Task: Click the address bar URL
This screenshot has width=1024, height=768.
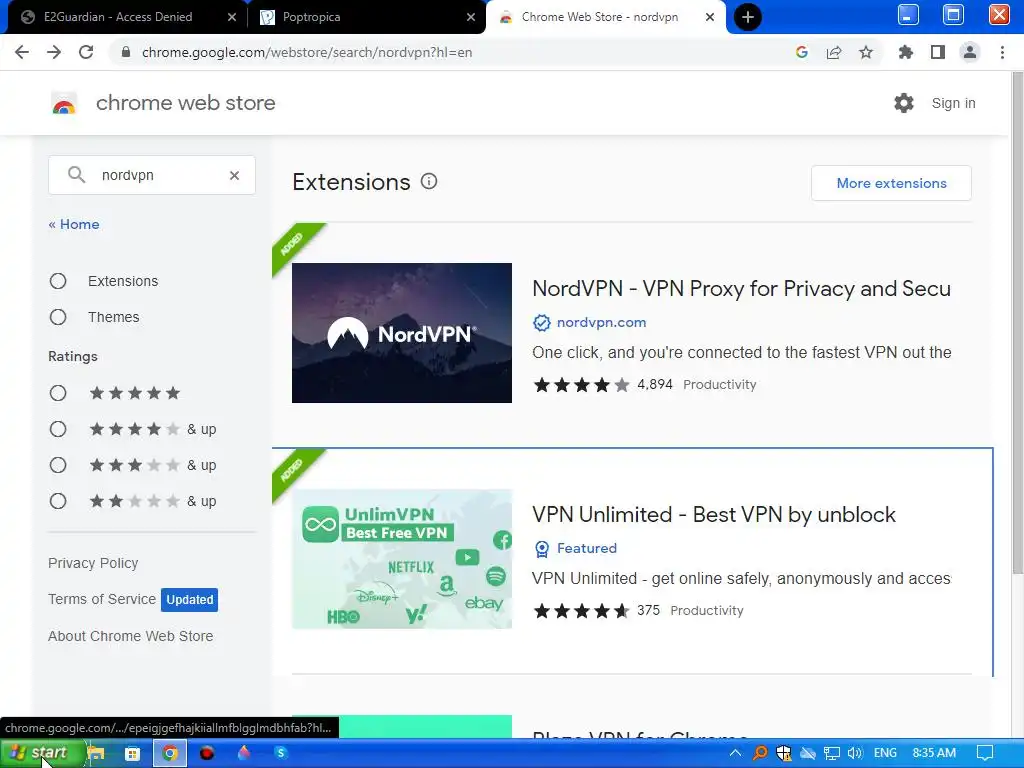Action: pos(307,52)
